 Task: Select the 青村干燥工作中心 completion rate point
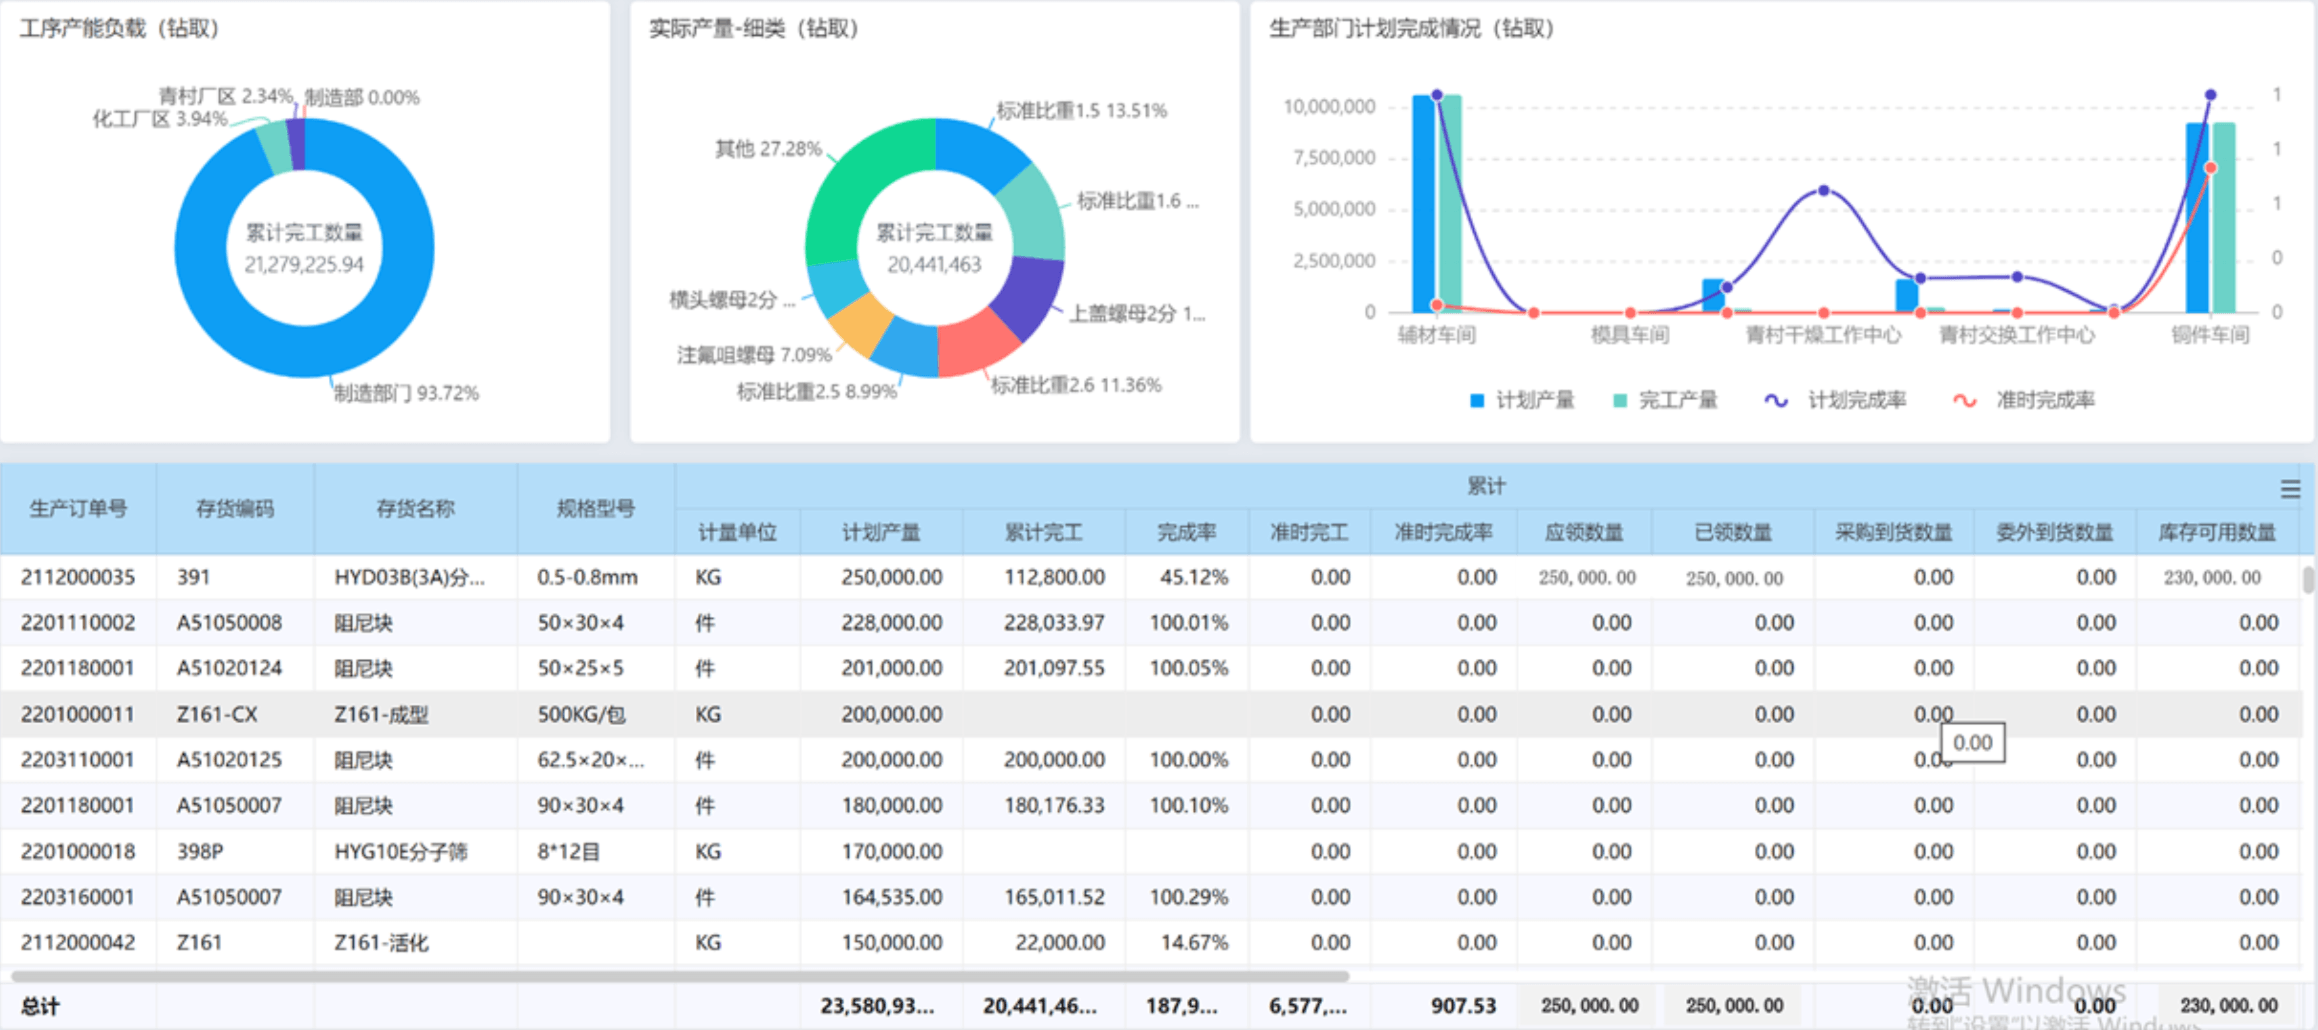1824,190
